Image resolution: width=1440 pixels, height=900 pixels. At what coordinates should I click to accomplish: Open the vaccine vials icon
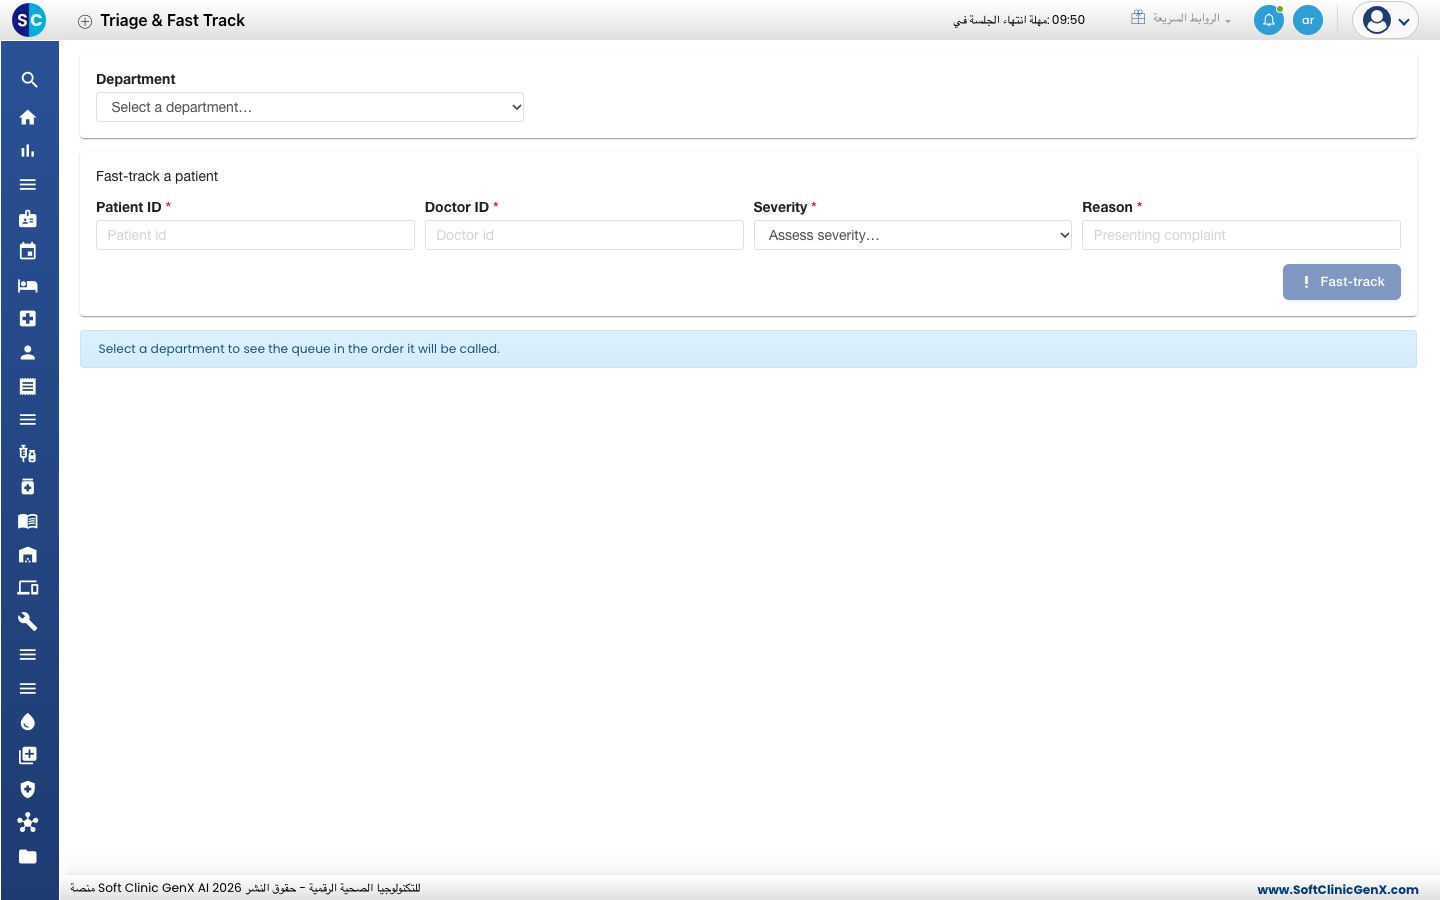point(28,454)
